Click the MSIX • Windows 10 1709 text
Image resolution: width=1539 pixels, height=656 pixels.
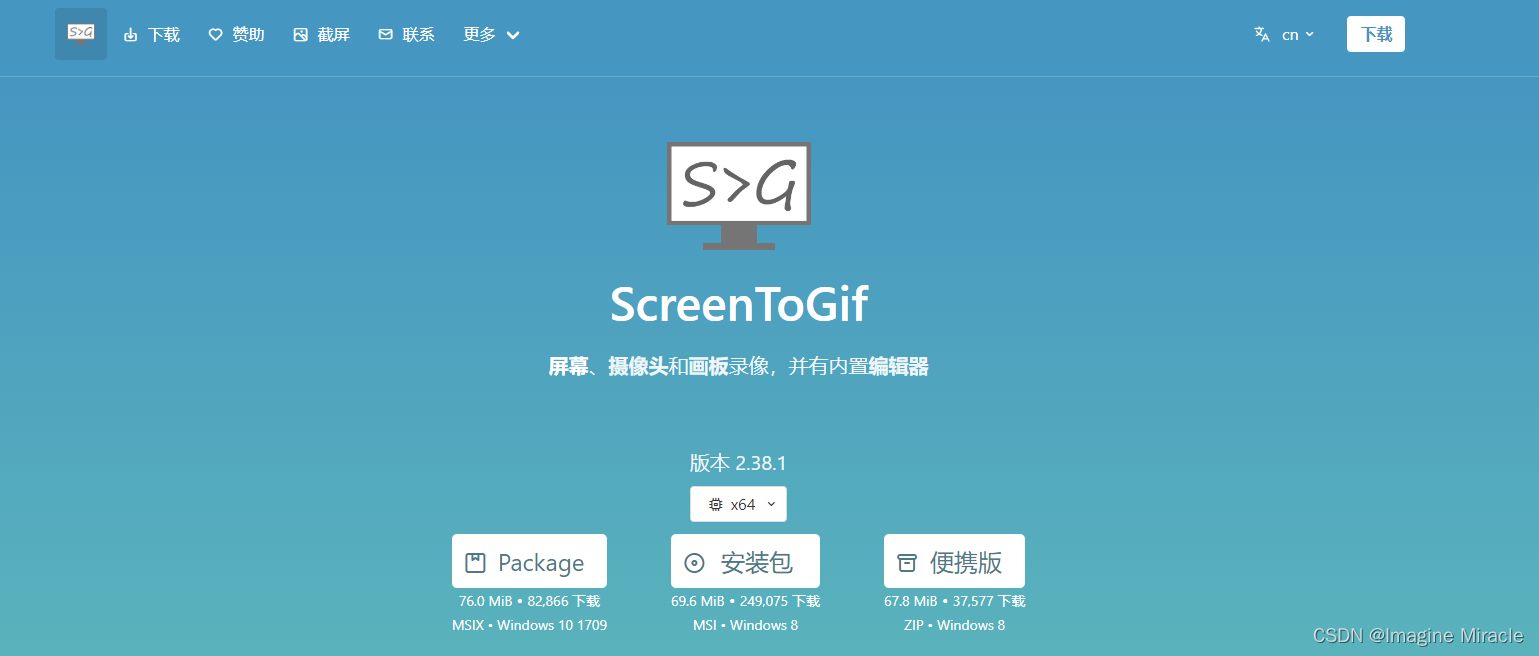point(529,625)
